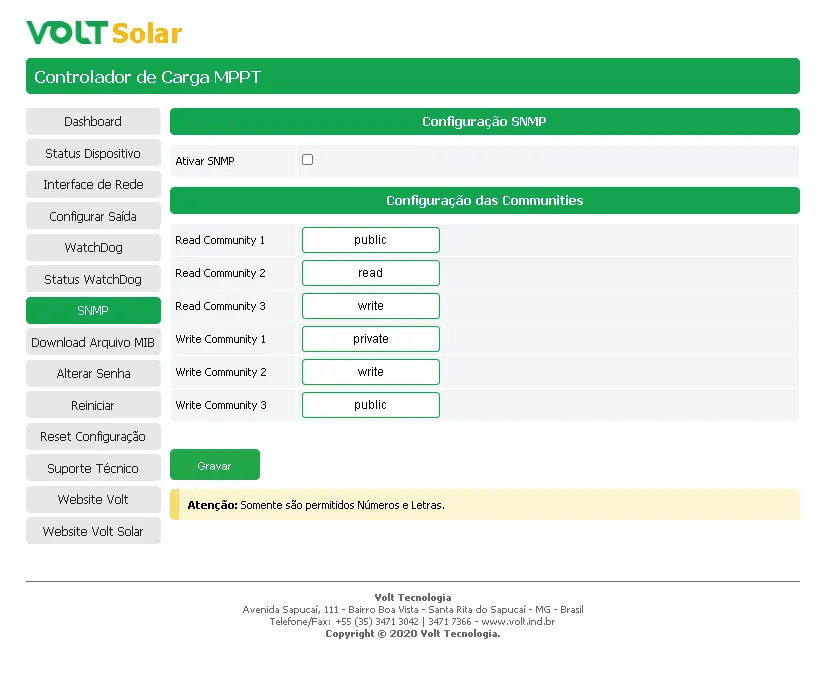Click the Copyright 2020 footer text
Viewport: 824px width, 679px height.
(x=413, y=634)
